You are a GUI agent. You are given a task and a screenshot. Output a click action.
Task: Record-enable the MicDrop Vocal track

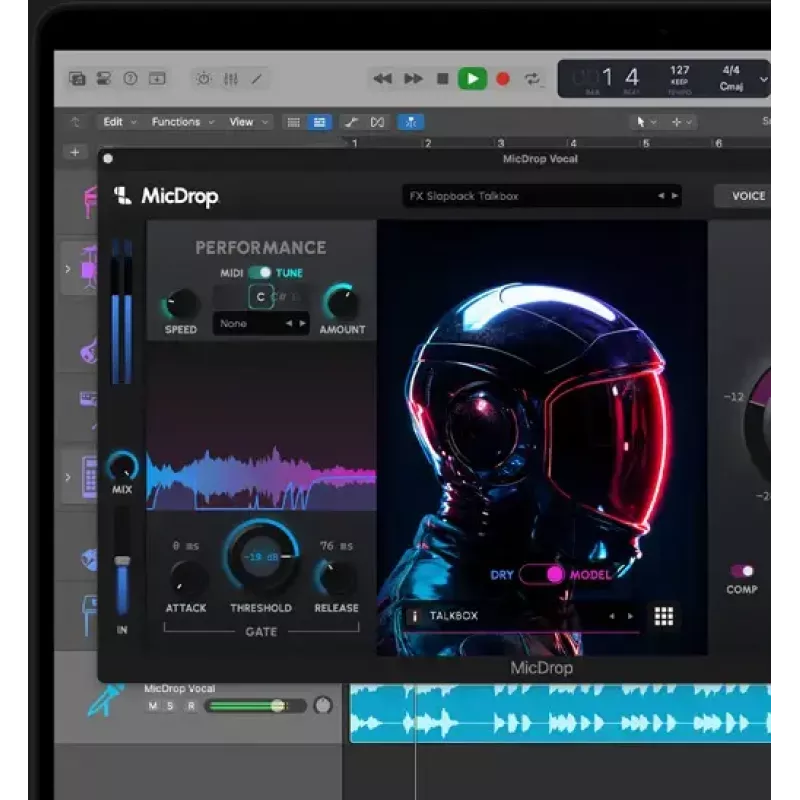191,706
